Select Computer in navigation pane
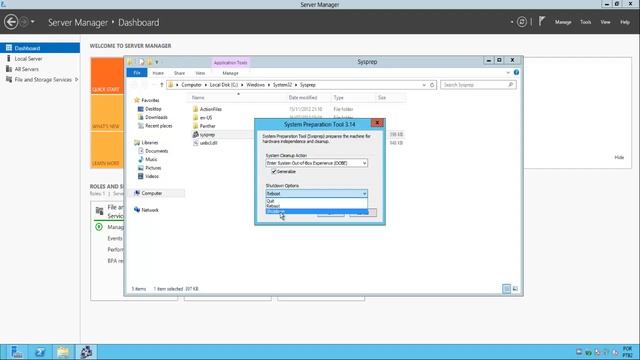This screenshot has width=640, height=360. [151, 193]
